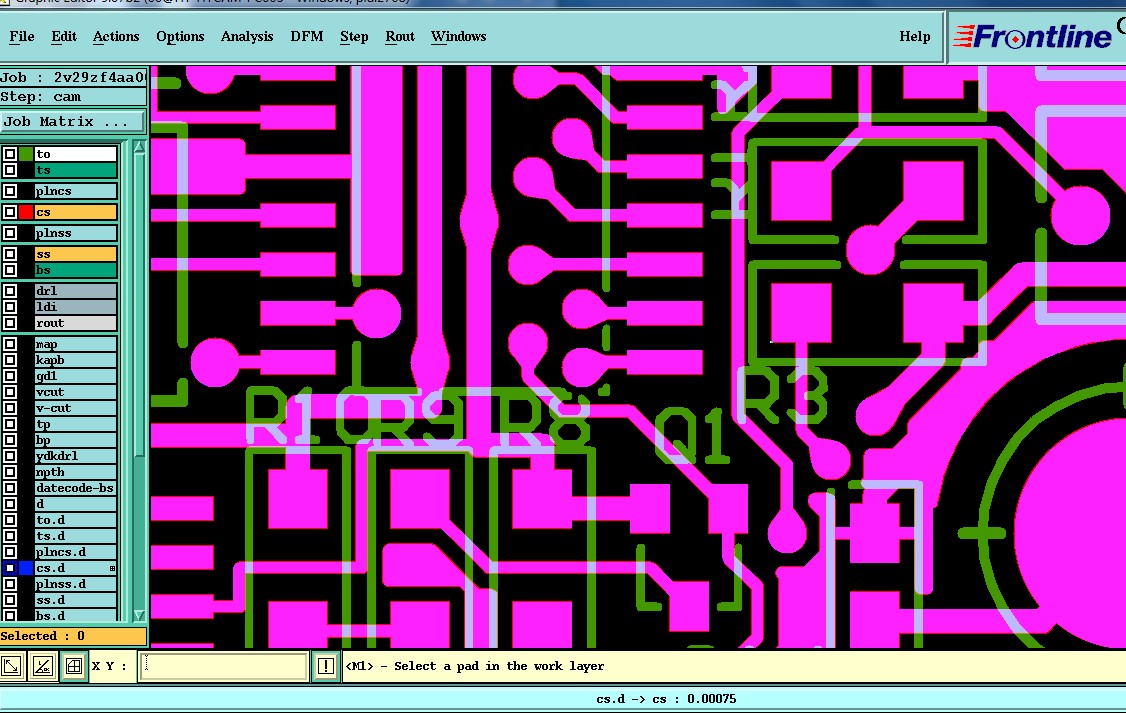The width and height of the screenshot is (1126, 713).
Task: Click the Selected : 0 status field
Action: (x=73, y=636)
